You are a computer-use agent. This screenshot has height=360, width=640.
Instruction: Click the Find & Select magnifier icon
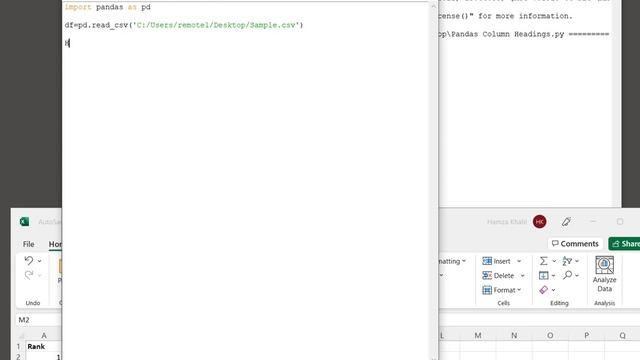(567, 275)
